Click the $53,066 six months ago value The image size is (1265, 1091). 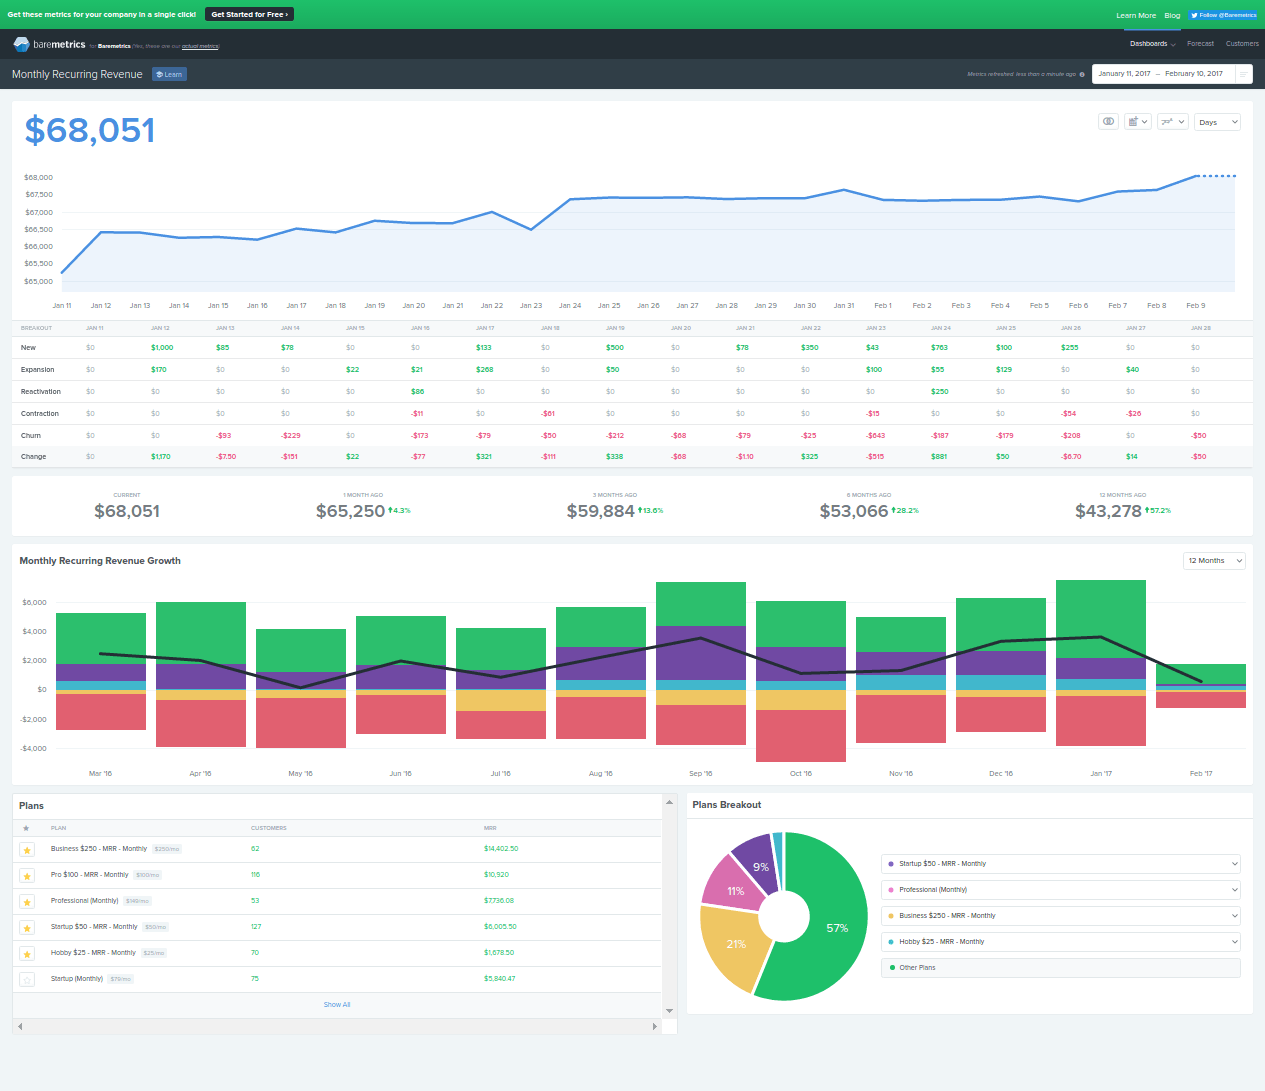point(854,511)
